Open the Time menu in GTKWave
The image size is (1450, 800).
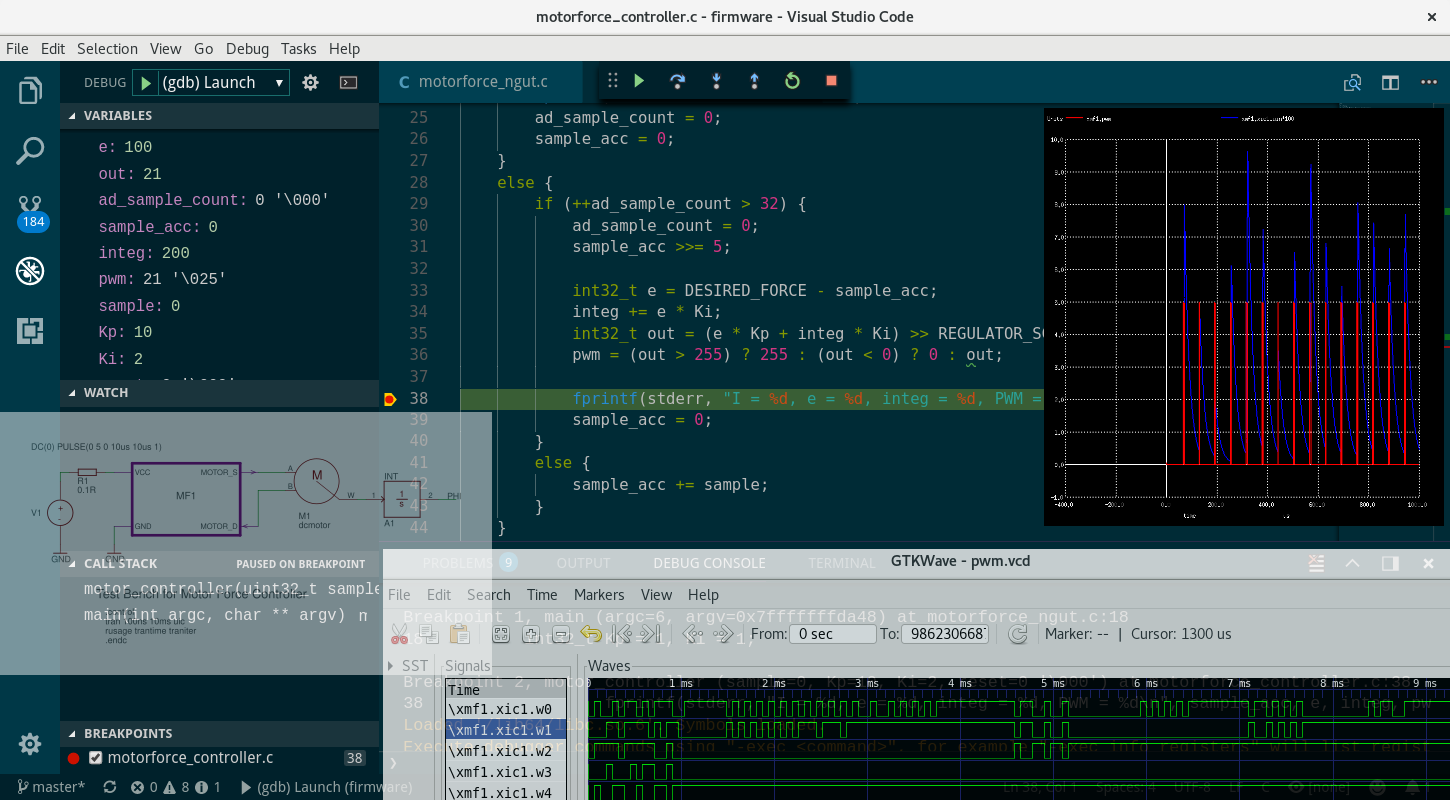click(x=542, y=594)
